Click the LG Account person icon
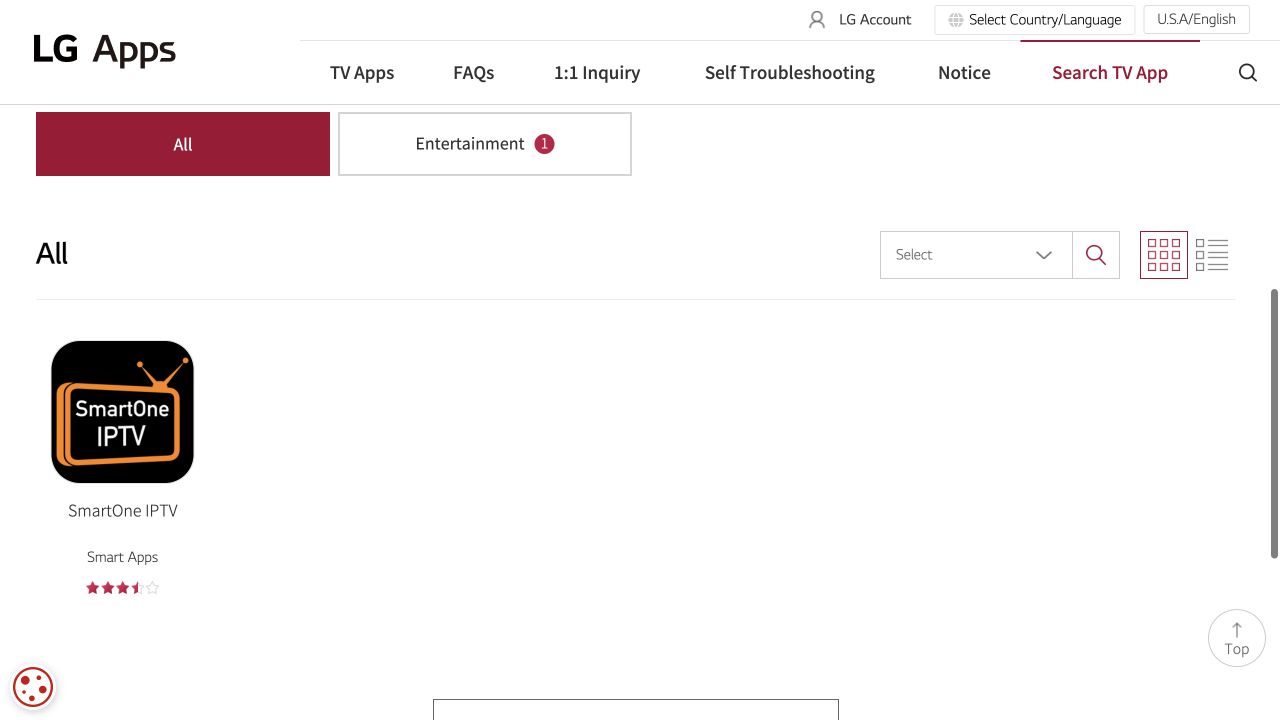Viewport: 1280px width, 720px height. pyautogui.click(x=817, y=20)
